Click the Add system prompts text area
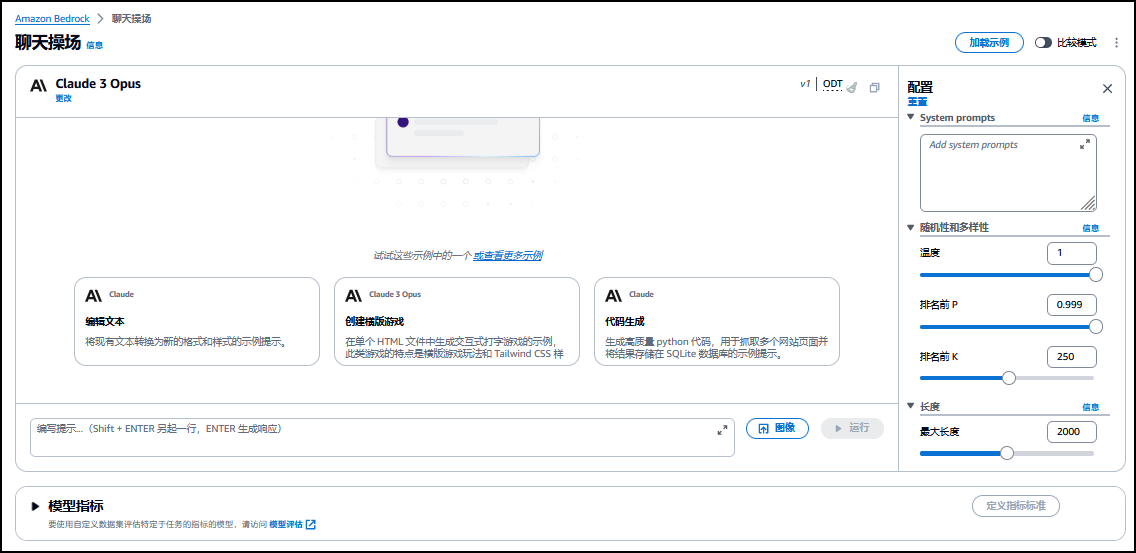The width and height of the screenshot is (1136, 553). tap(1008, 172)
